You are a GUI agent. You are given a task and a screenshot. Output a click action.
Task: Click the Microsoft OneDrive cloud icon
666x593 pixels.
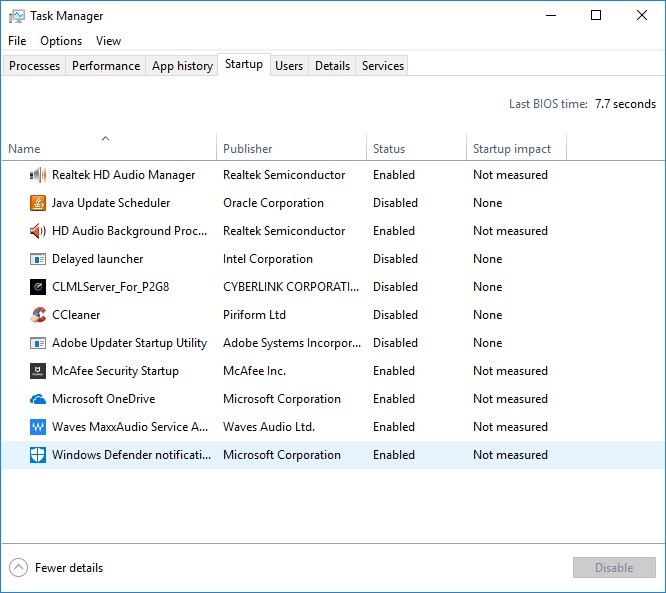point(38,399)
